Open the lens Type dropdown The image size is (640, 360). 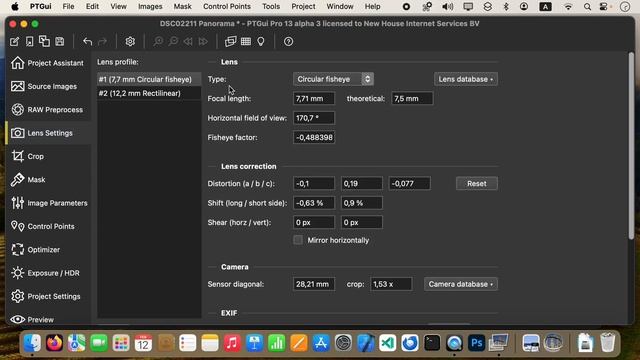[x=333, y=79]
